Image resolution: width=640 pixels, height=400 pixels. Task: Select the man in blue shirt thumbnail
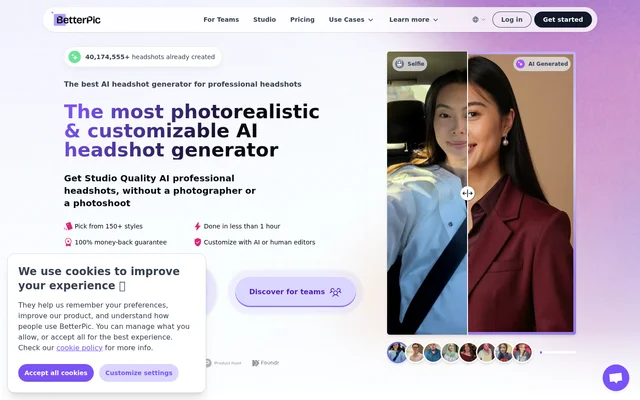(x=433, y=353)
